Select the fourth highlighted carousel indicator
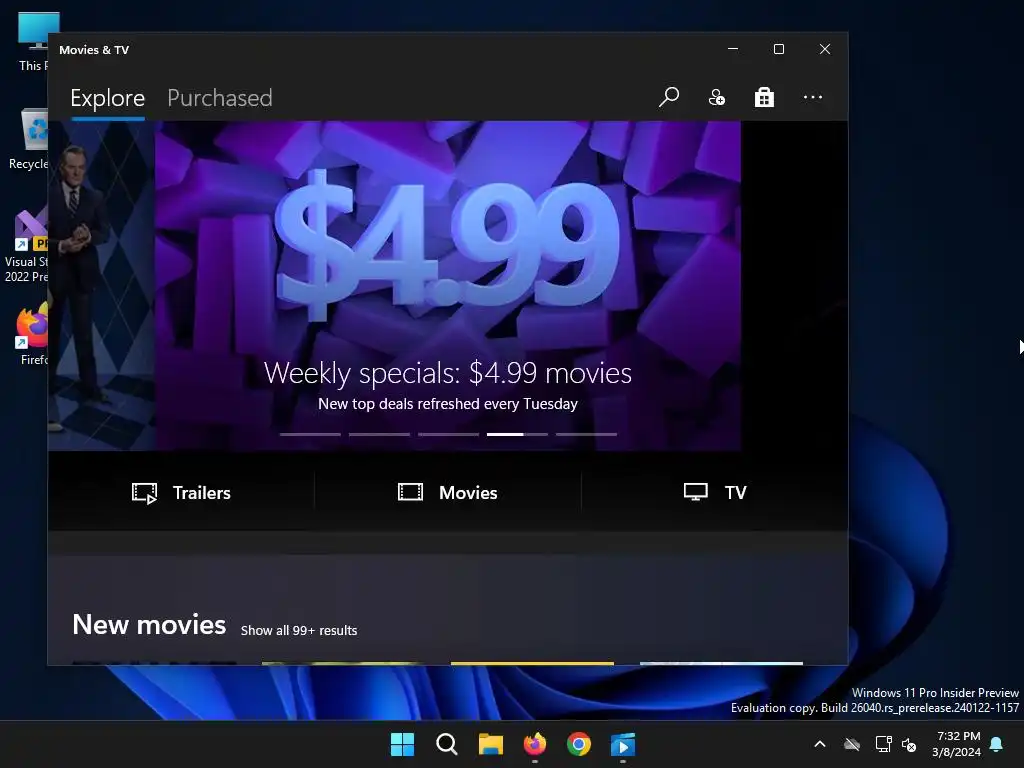Viewport: 1024px width, 768px height. tap(517, 434)
